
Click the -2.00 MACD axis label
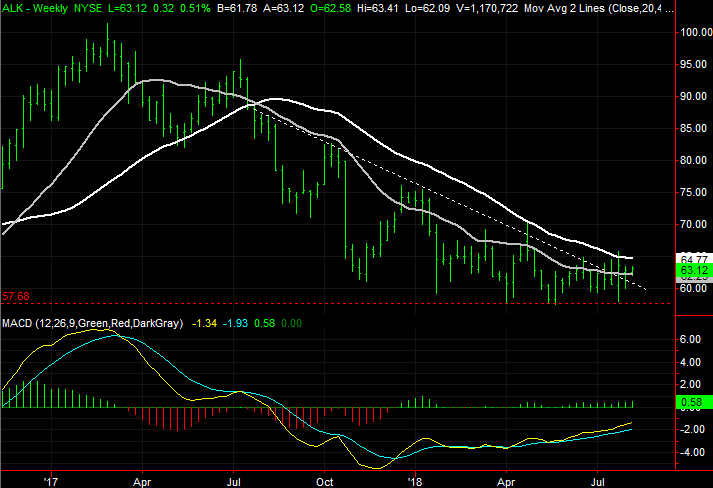tap(691, 429)
